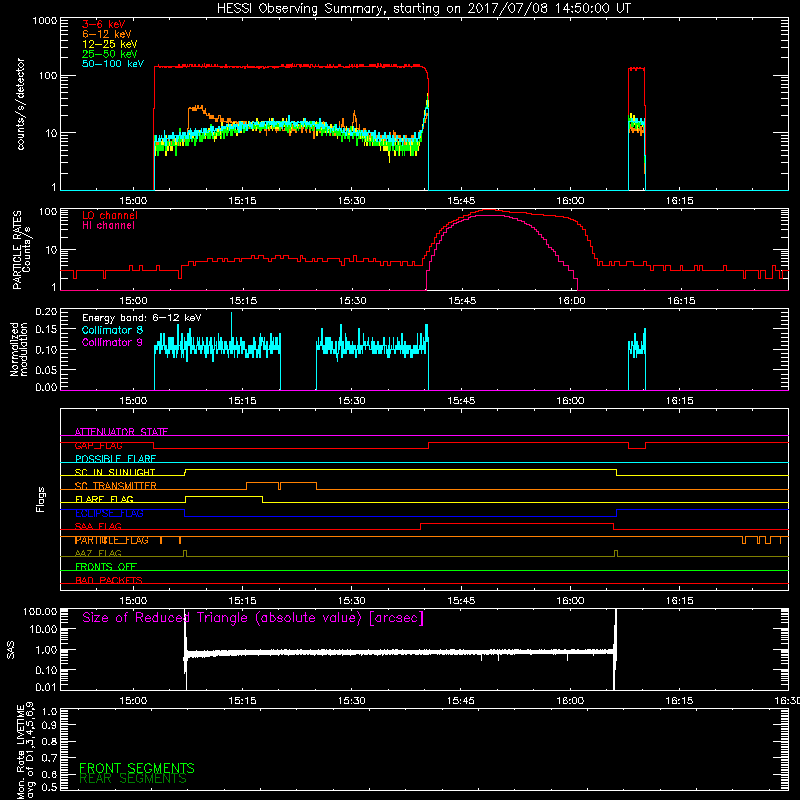Viewport: 800px width, 800px height.
Task: Click the BAD_PACKETS flag label
Action: [x=109, y=581]
